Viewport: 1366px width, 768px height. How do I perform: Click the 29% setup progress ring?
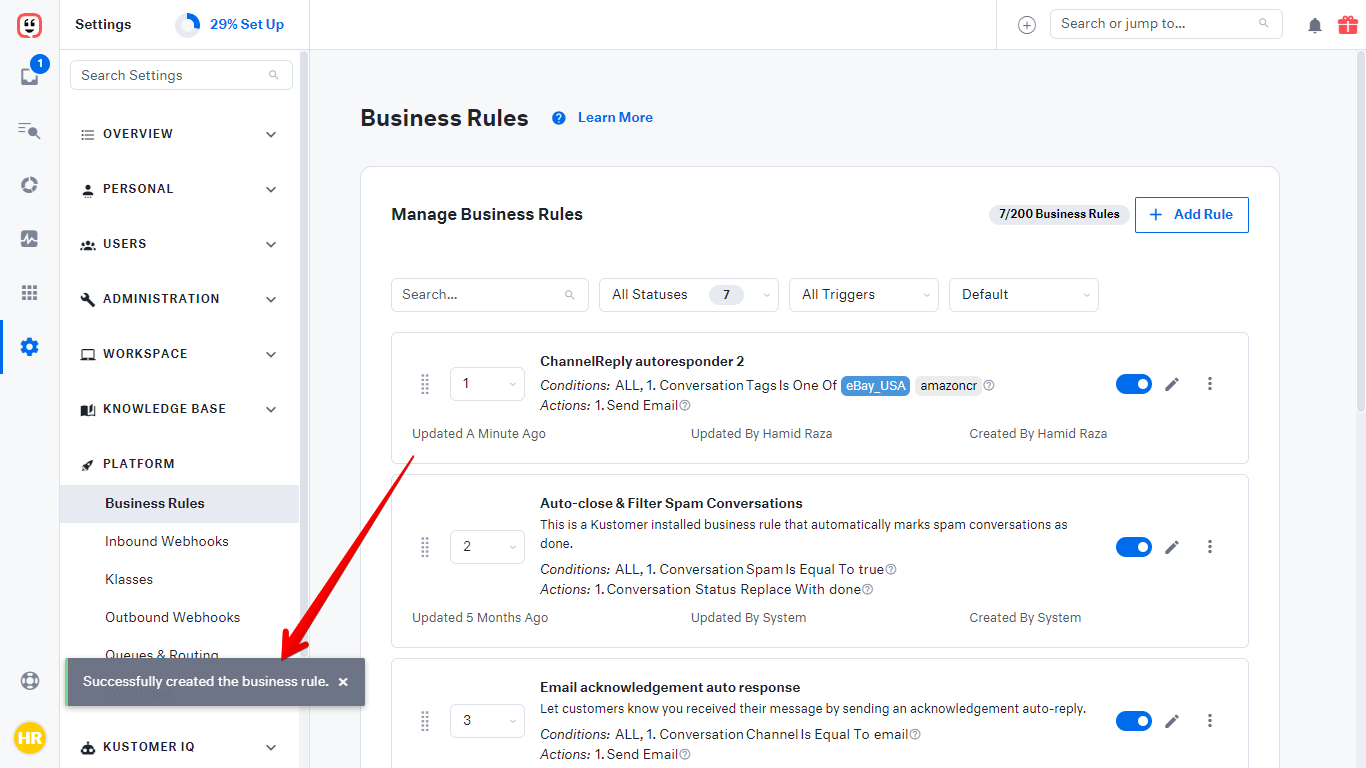coord(187,25)
